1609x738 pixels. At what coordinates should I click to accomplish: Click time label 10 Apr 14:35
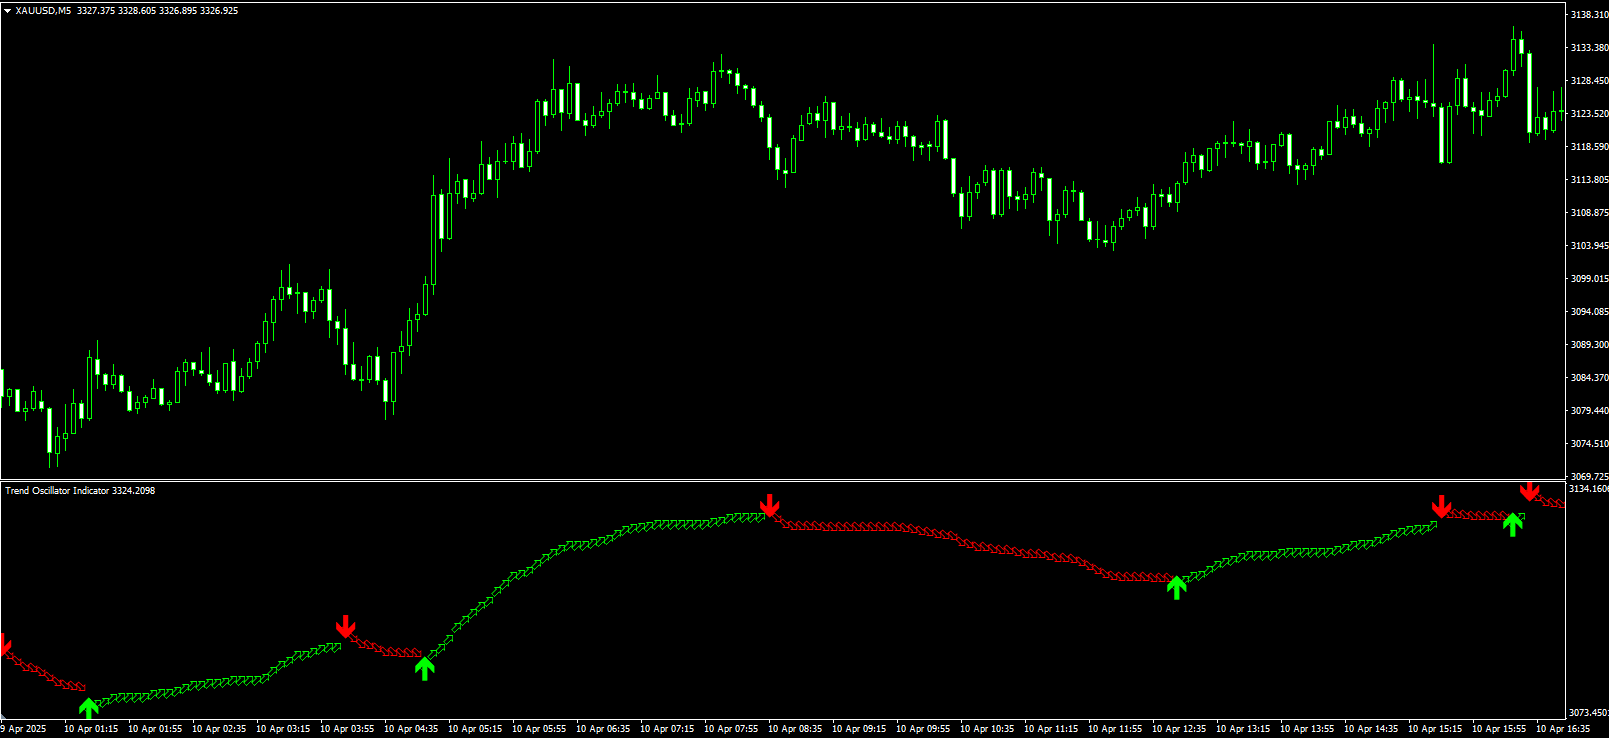tap(1371, 729)
